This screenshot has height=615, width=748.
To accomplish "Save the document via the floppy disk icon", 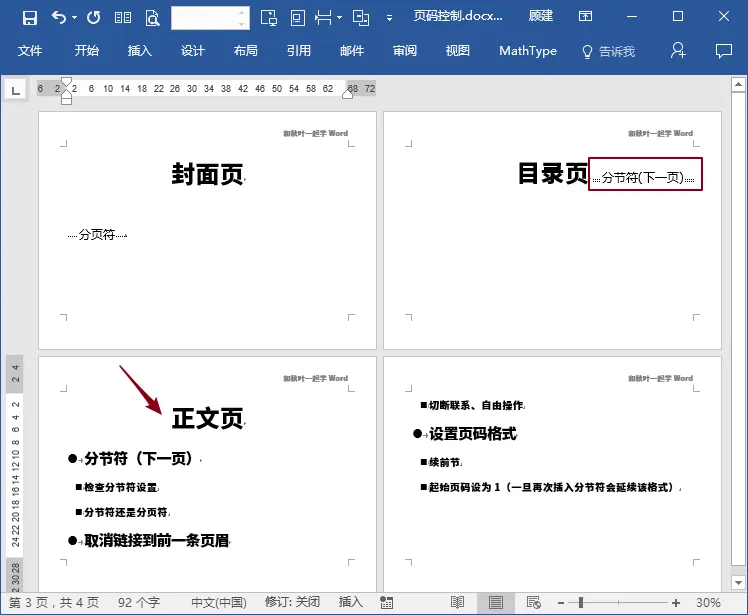I will pos(30,18).
